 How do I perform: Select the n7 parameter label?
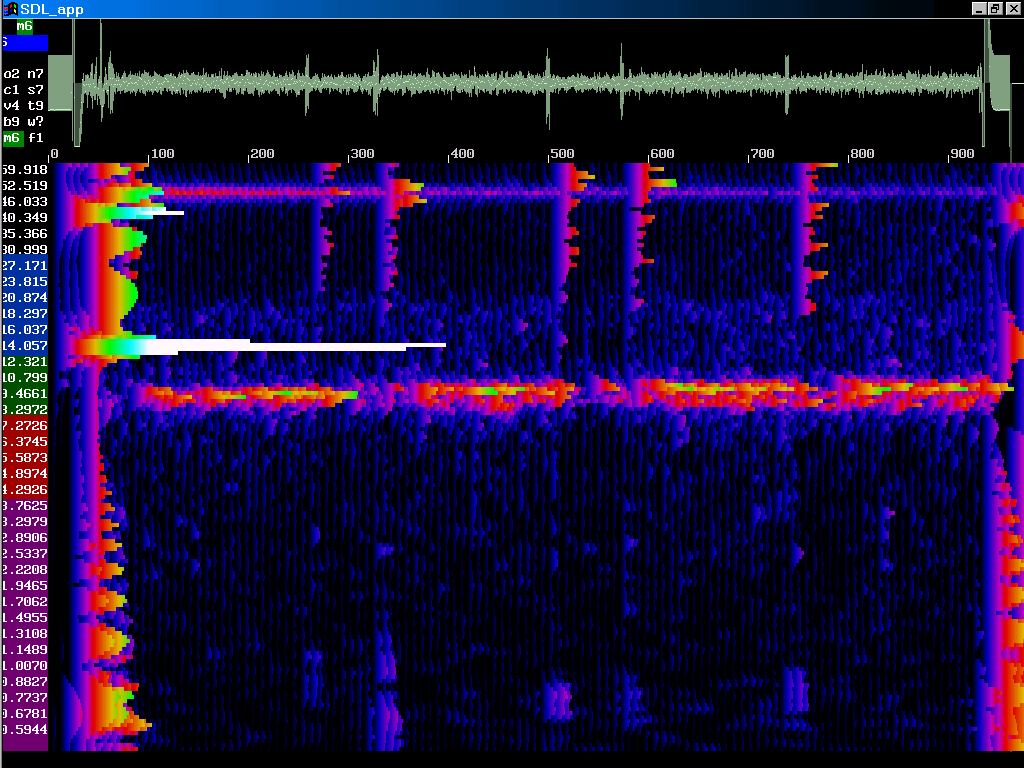[x=36, y=74]
